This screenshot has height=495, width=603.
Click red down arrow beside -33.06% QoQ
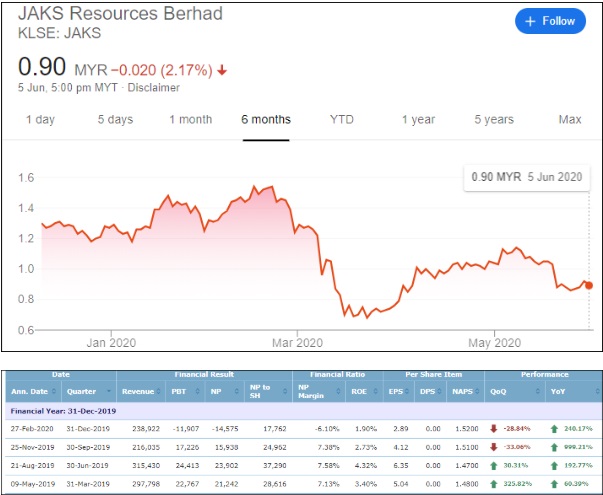[x=494, y=444]
